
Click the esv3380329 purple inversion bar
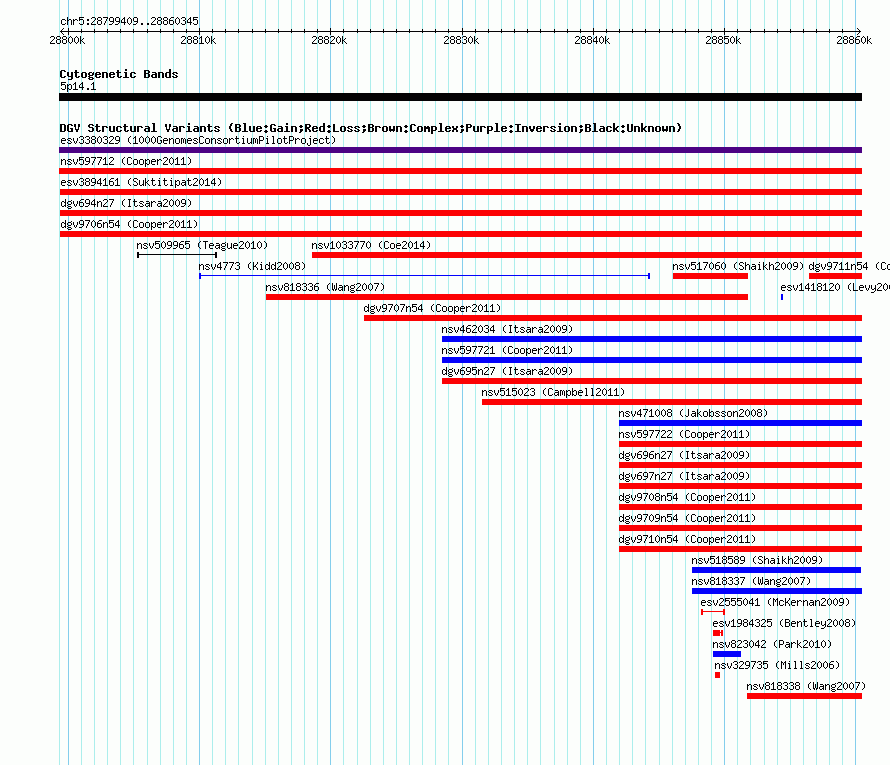coord(460,150)
